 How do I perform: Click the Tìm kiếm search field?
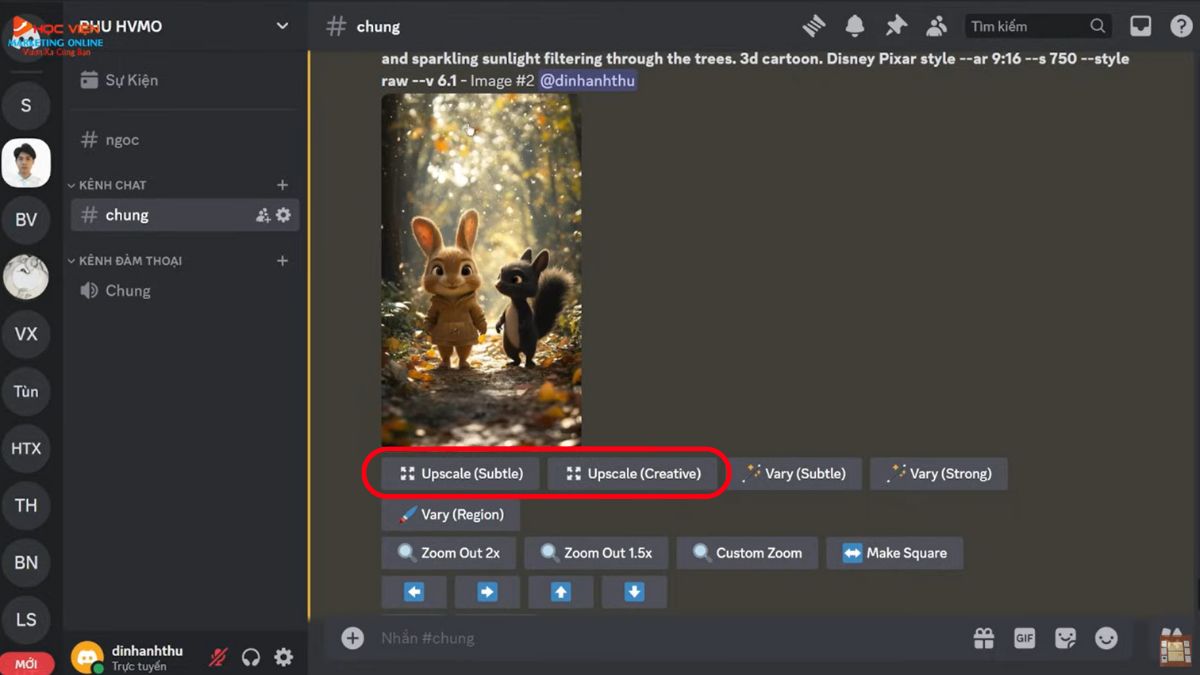point(1038,26)
